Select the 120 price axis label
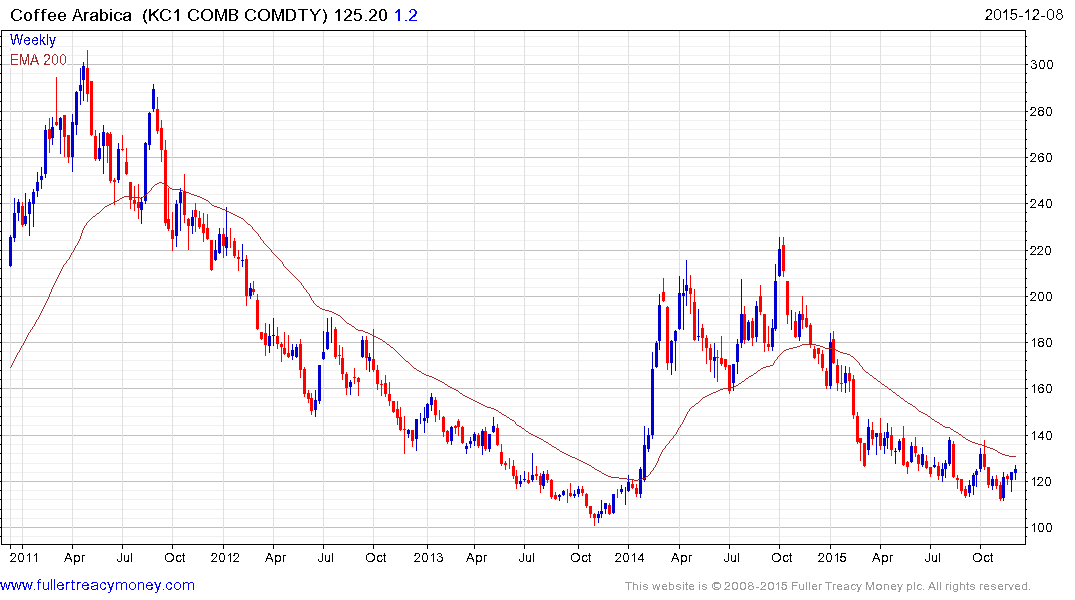This screenshot has height=600, width=1075. coord(1041,481)
